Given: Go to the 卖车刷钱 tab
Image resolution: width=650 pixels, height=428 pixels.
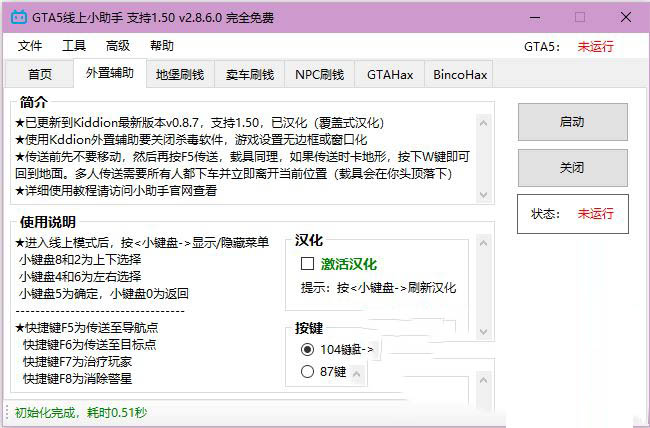Looking at the screenshot, I should coord(249,75).
